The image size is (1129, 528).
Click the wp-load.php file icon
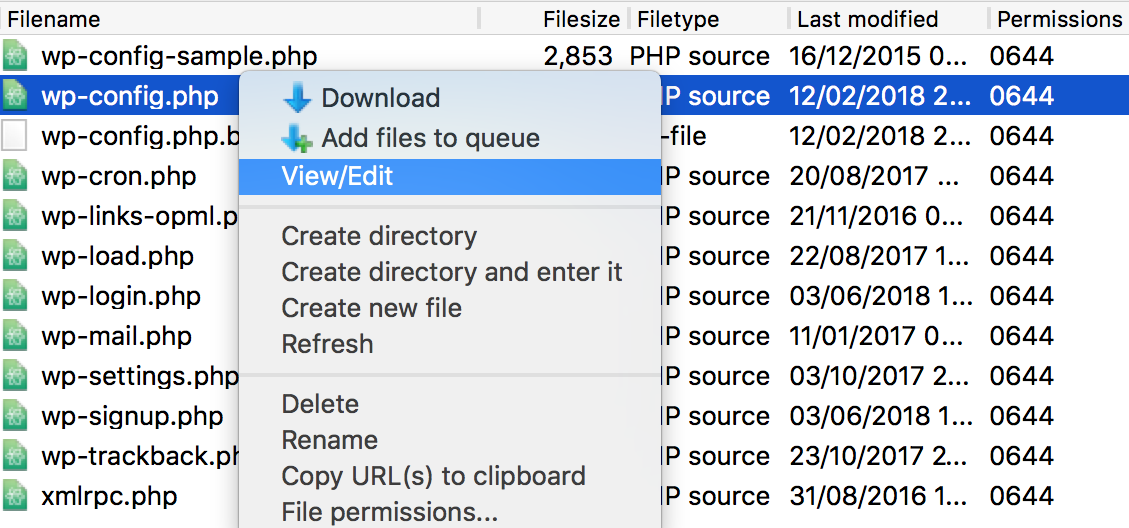pos(14,256)
